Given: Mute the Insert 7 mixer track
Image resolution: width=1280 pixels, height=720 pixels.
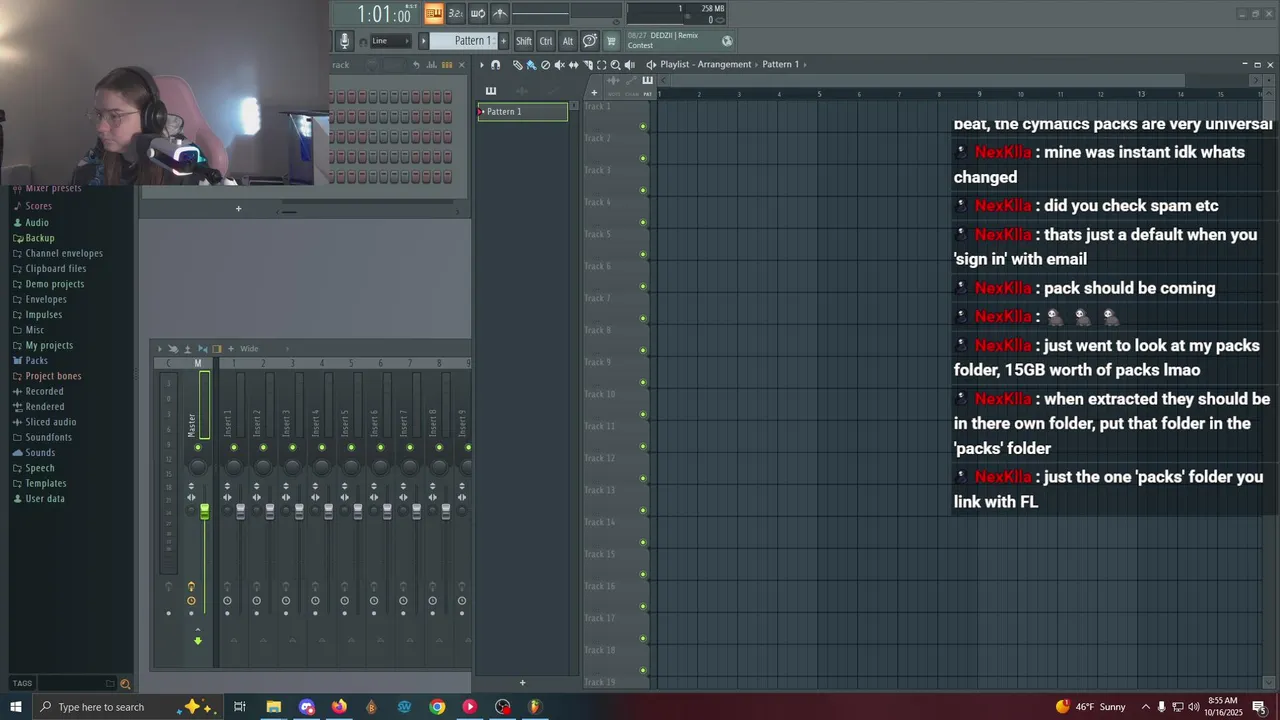Looking at the screenshot, I should 410,447.
